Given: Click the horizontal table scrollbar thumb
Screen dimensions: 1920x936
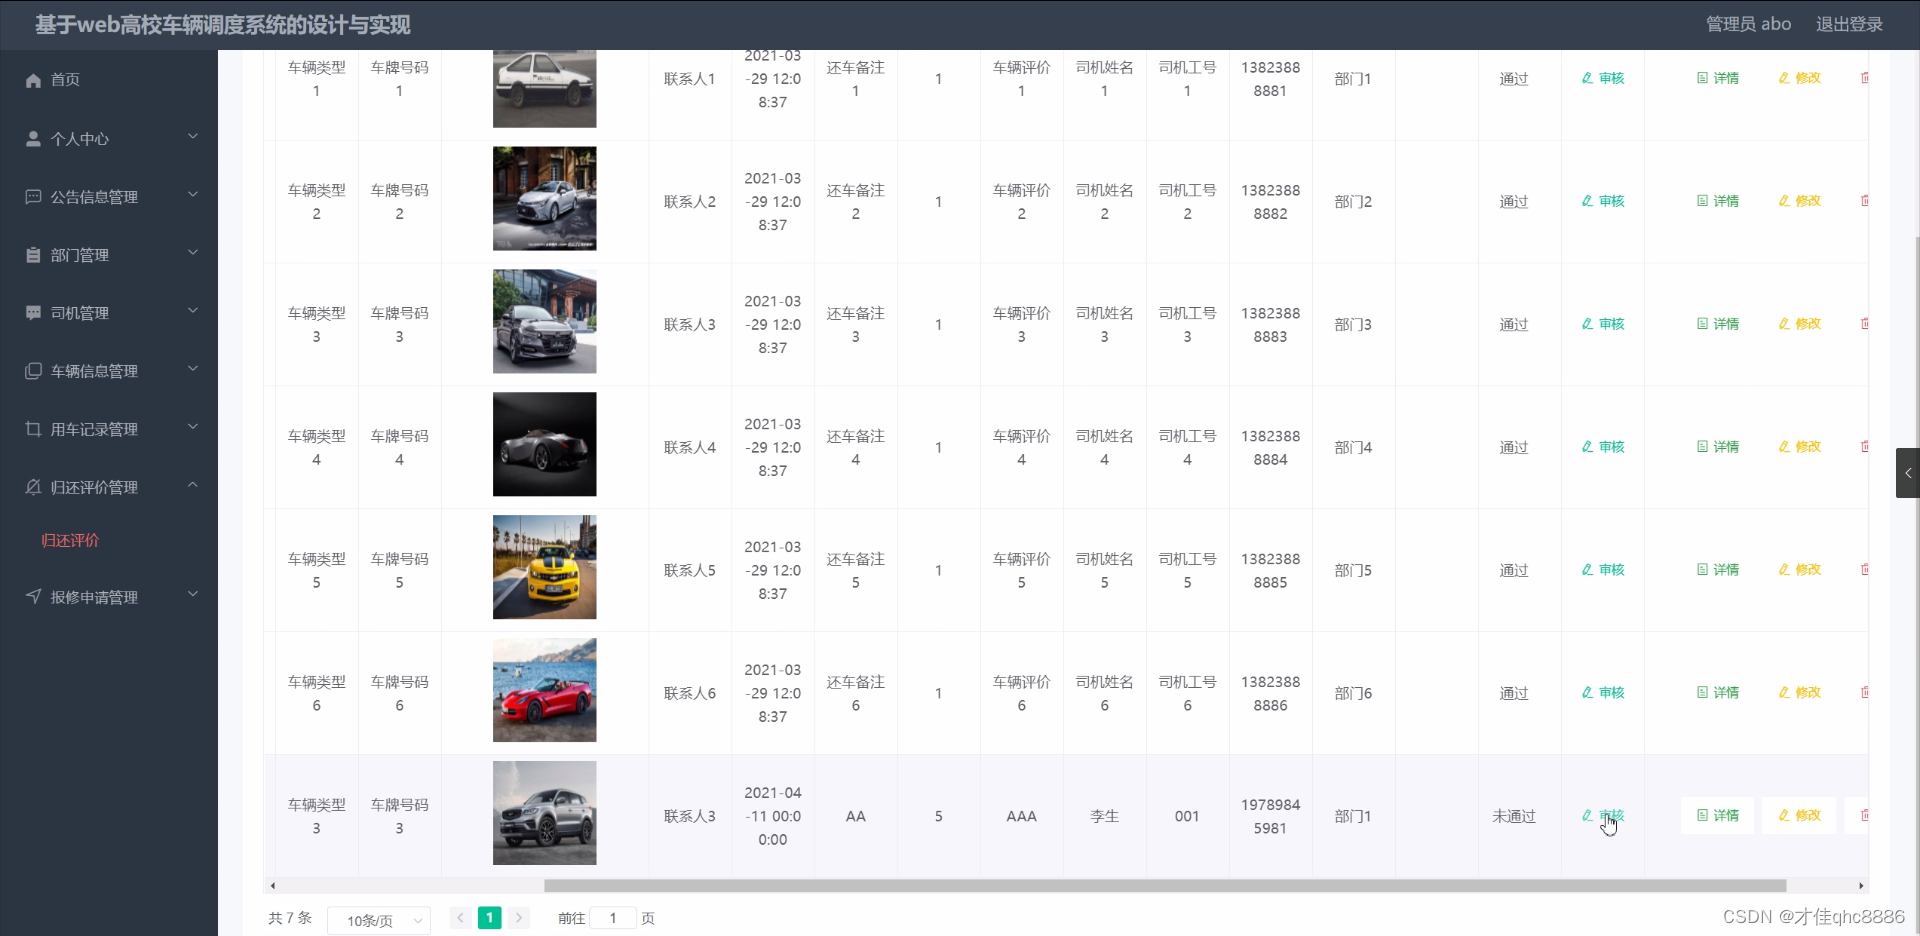Looking at the screenshot, I should point(1165,886).
